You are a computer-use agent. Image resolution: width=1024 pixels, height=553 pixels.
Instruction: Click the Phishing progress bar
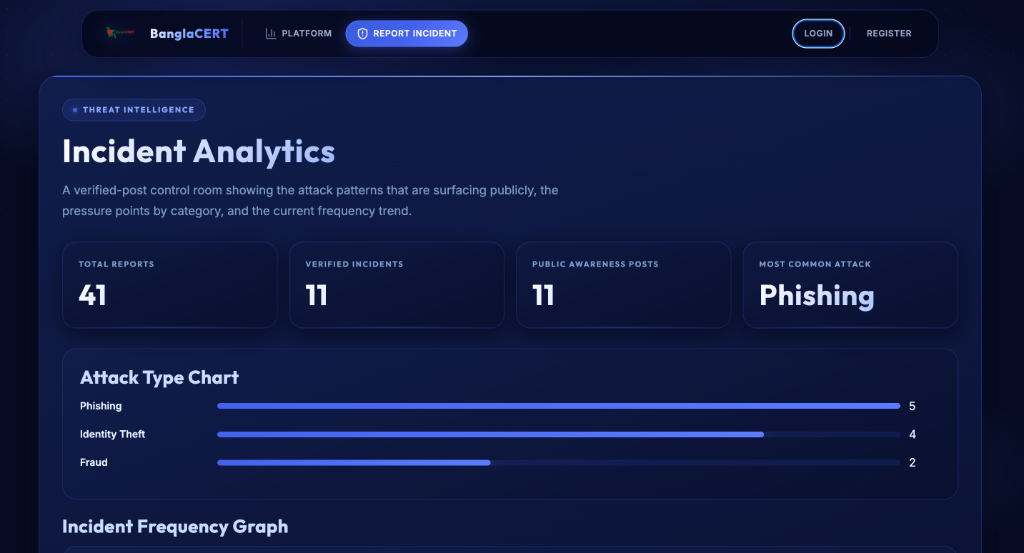(x=558, y=406)
